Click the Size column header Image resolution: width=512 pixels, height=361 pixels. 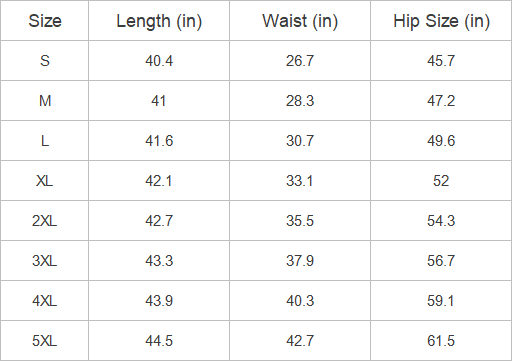(x=45, y=21)
